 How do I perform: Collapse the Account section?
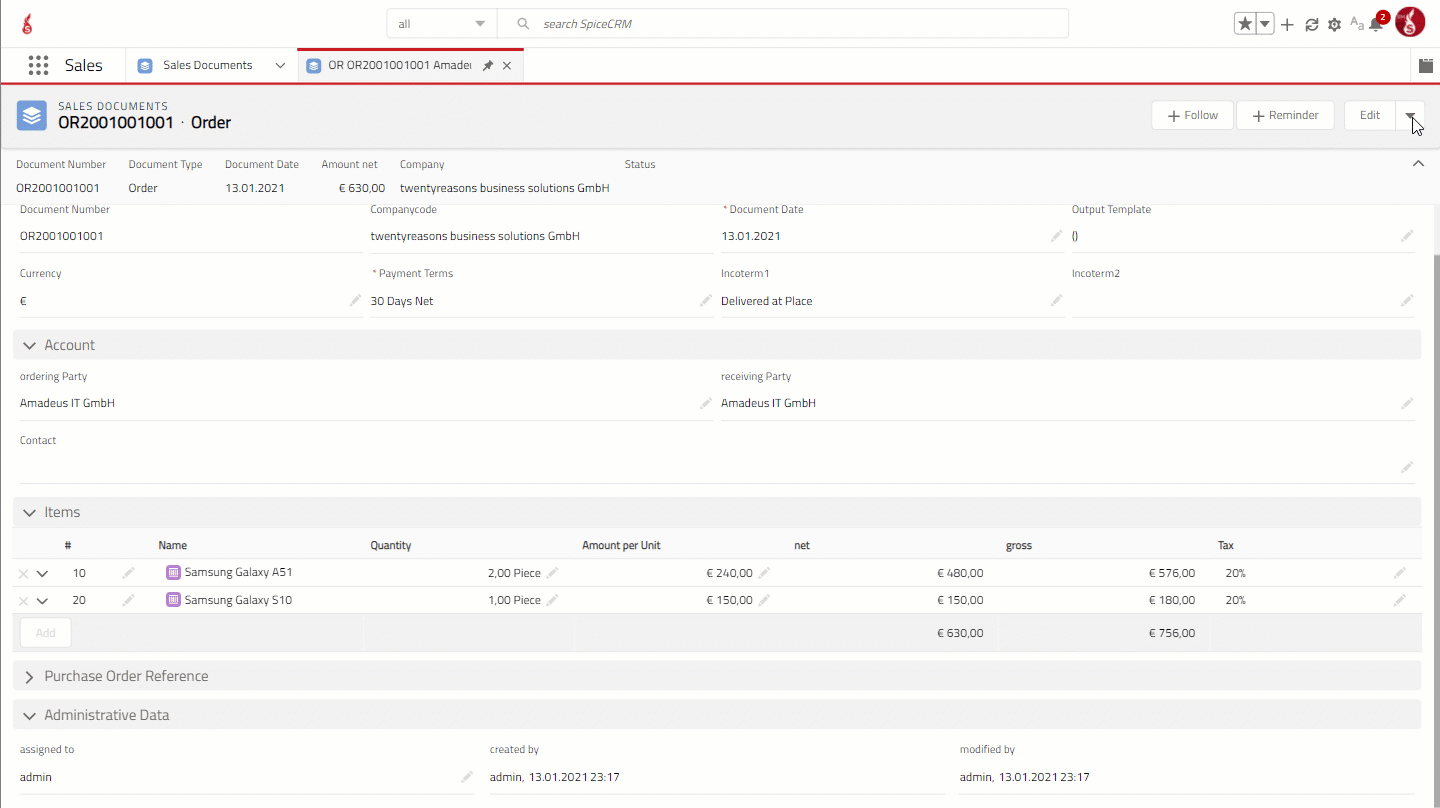29,345
